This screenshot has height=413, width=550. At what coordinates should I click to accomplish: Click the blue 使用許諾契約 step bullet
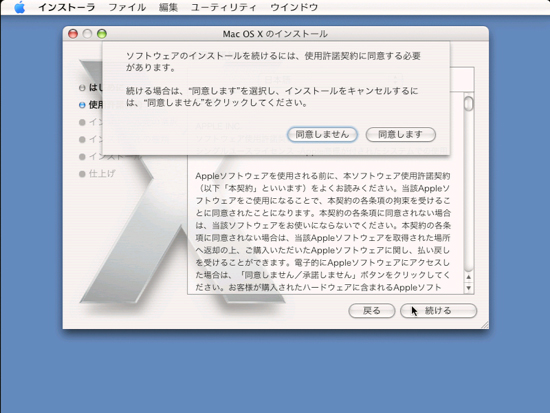82,105
